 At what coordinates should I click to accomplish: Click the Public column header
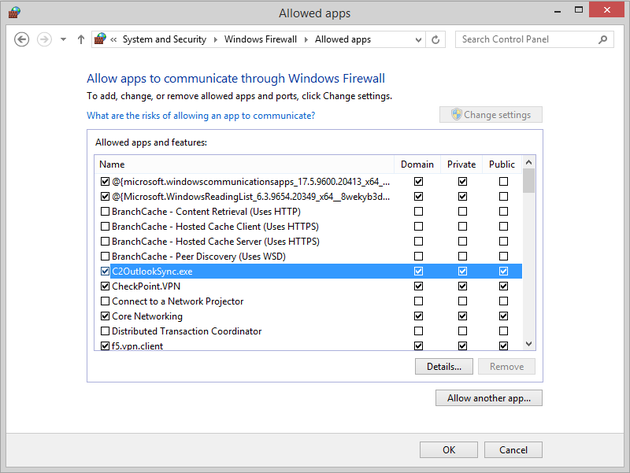pyautogui.click(x=502, y=164)
